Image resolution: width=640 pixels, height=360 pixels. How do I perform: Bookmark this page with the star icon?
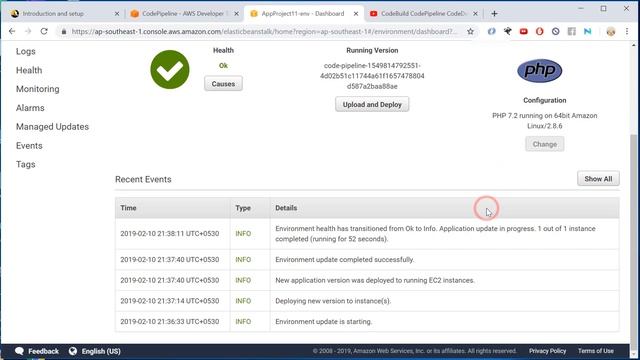tap(470, 31)
